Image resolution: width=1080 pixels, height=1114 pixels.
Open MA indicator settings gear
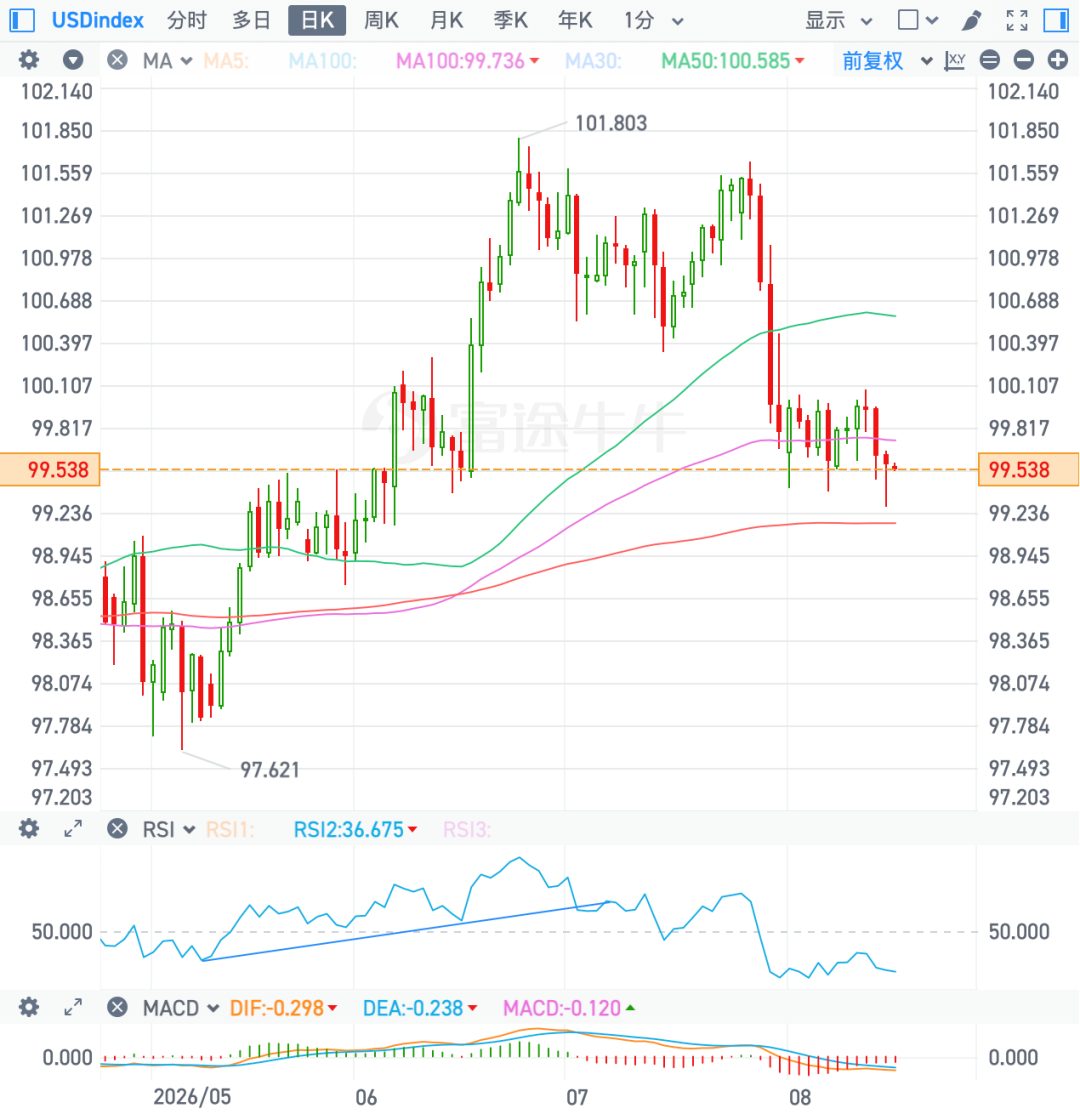click(28, 60)
